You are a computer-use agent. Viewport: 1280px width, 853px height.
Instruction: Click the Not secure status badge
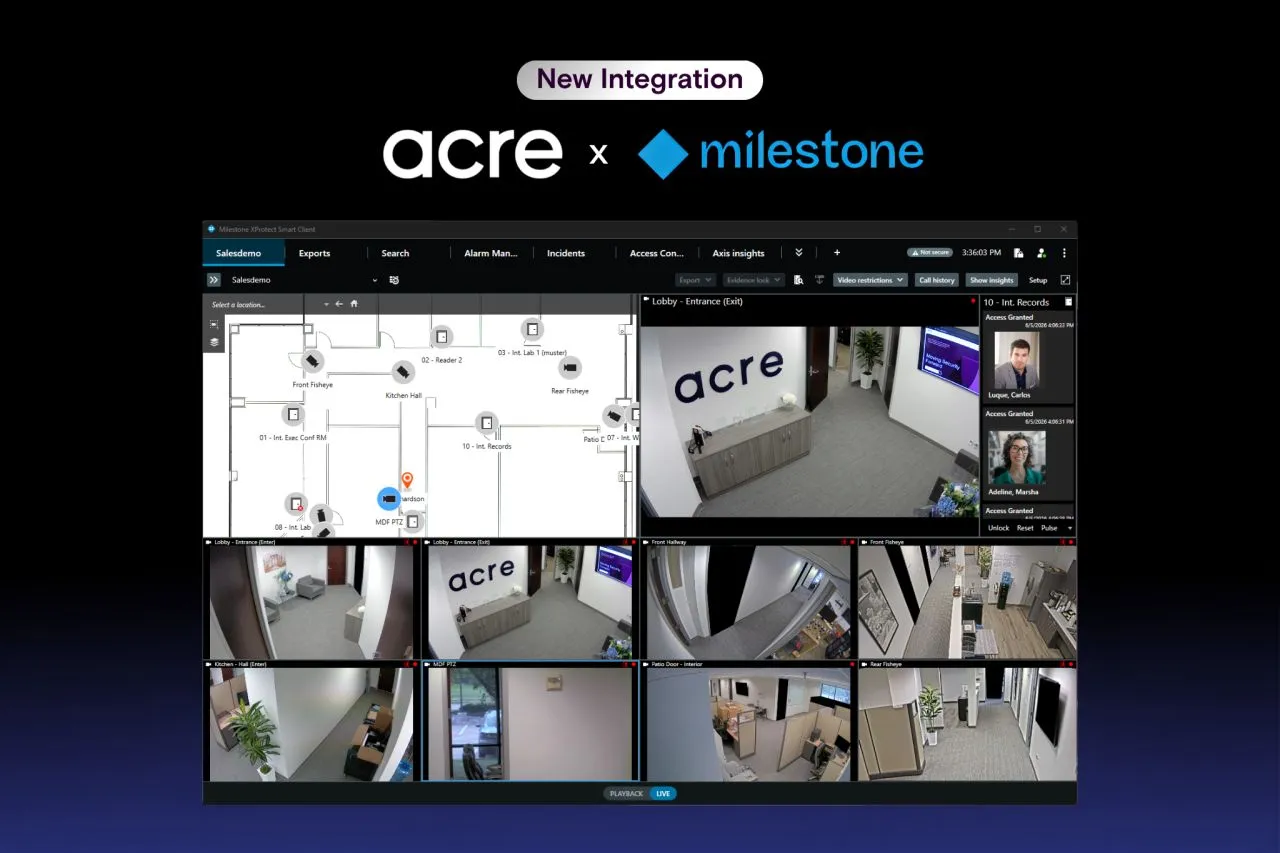pyautogui.click(x=928, y=253)
